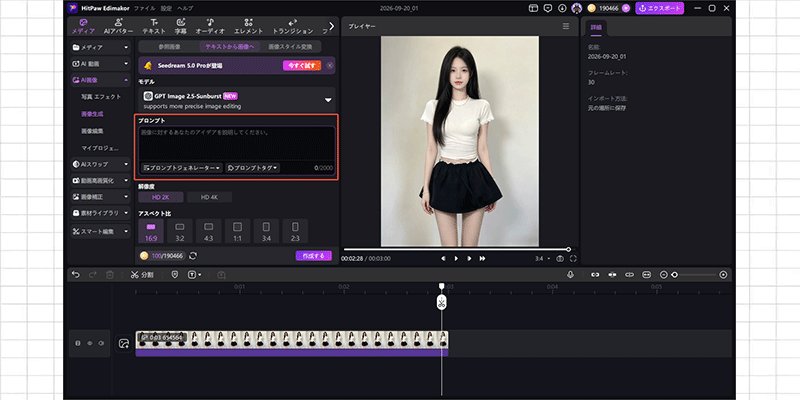Viewport: 800px width, 400px height.
Task: Click the 作成する generate button
Action: click(x=313, y=256)
